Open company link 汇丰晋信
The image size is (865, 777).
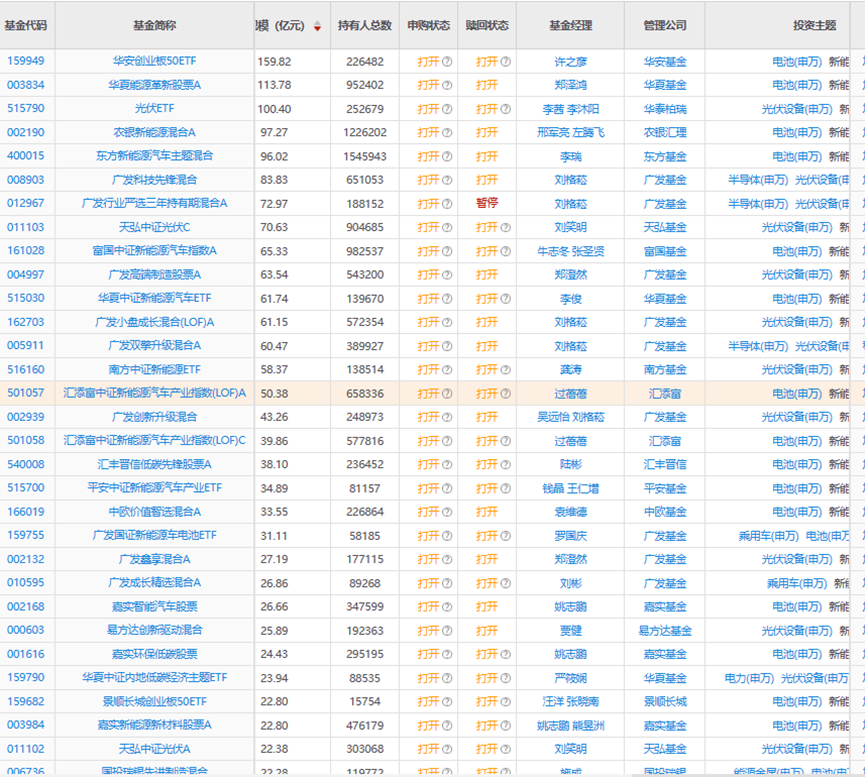[x=665, y=465]
